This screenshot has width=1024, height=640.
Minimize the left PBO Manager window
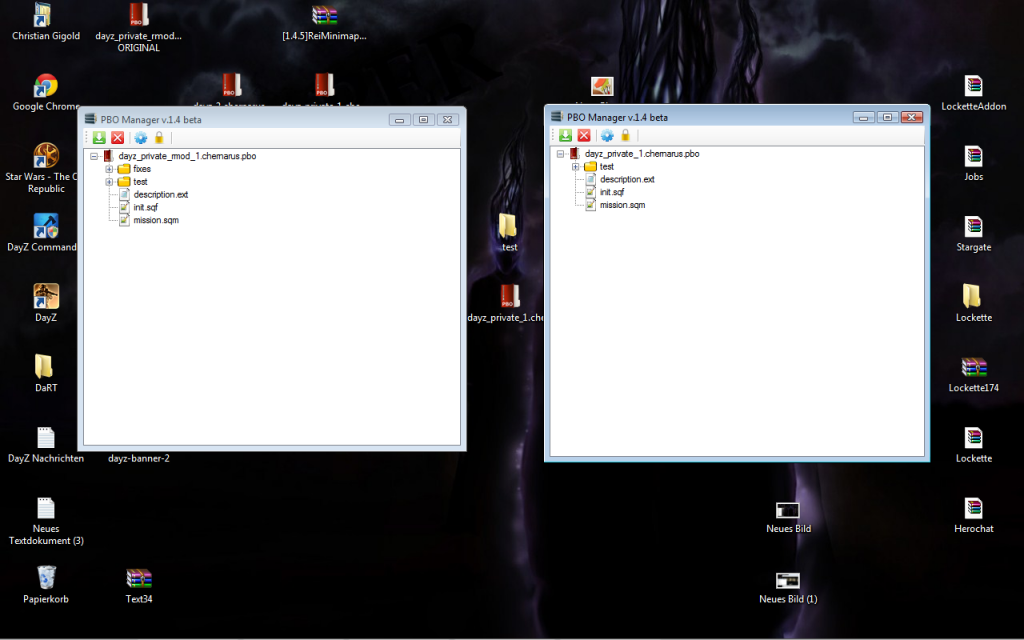pos(400,120)
